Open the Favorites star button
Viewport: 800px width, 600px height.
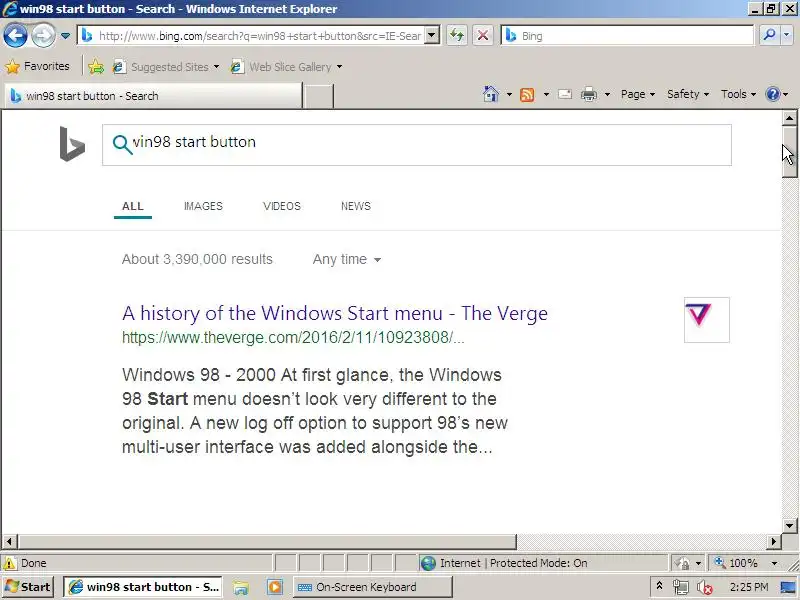[37, 66]
